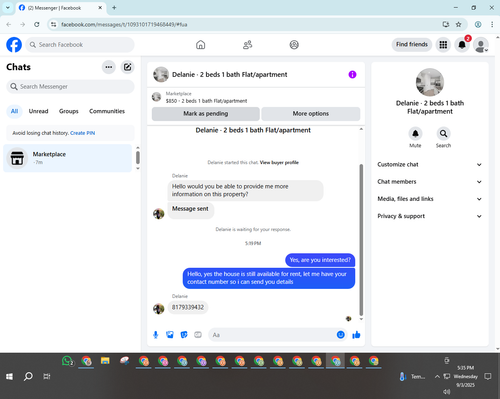Click the voice clip microphone icon
This screenshot has width=500, height=399.
(156, 335)
